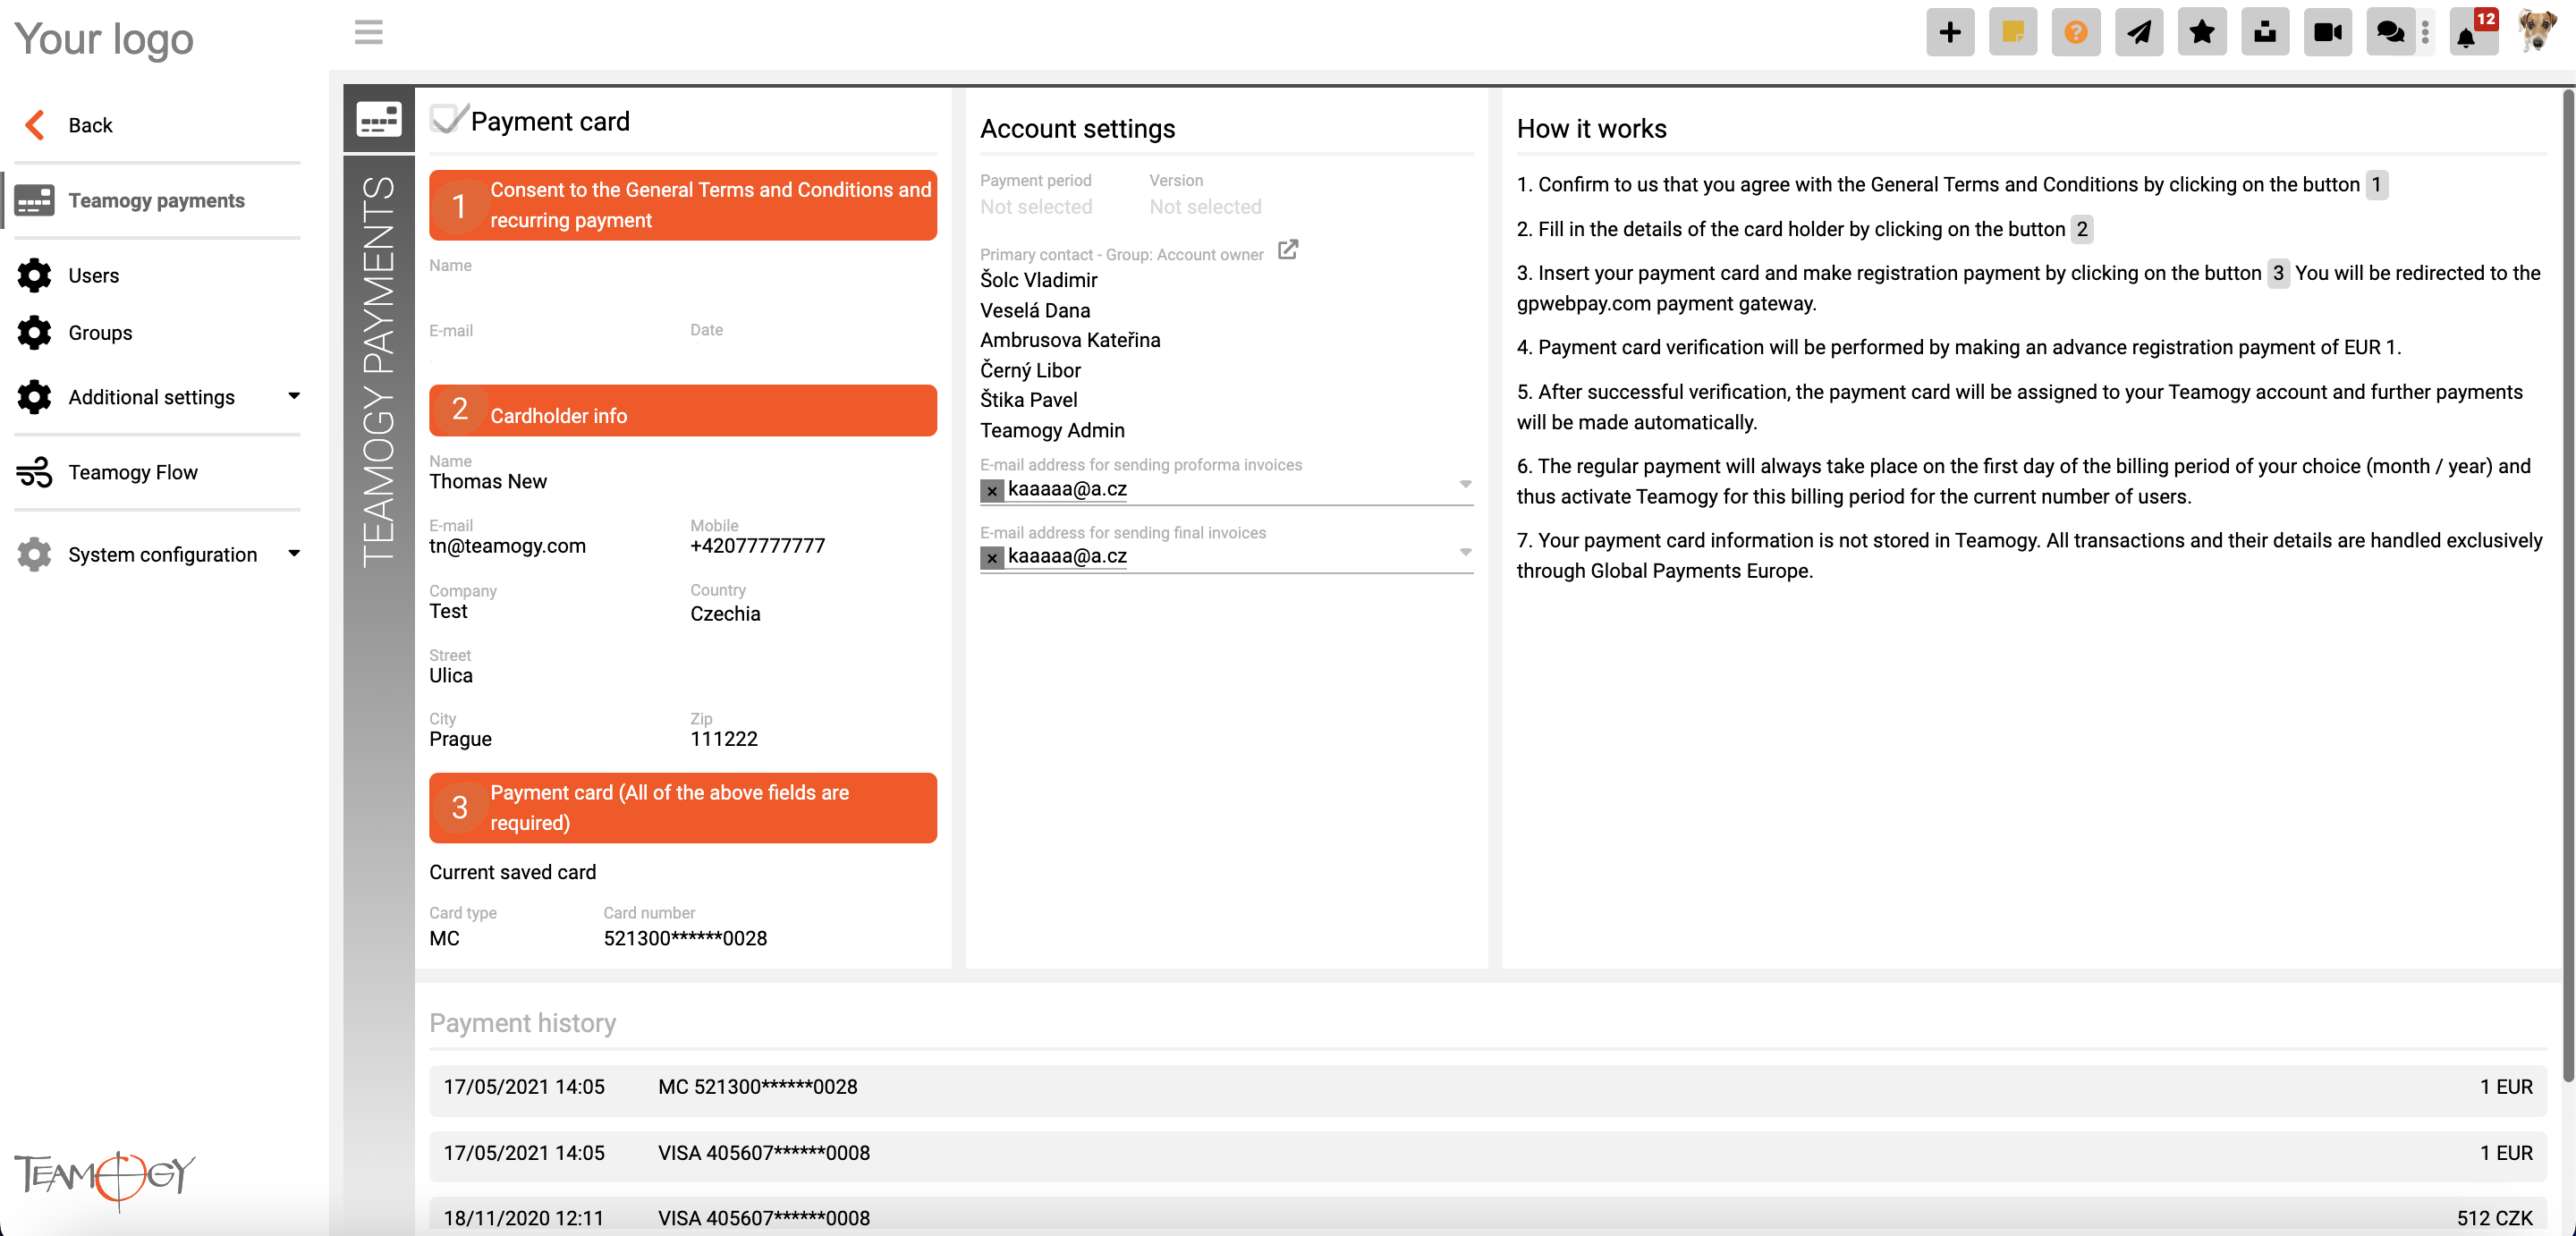
Task: Select contact Šolc Vladimir
Action: coord(1038,280)
